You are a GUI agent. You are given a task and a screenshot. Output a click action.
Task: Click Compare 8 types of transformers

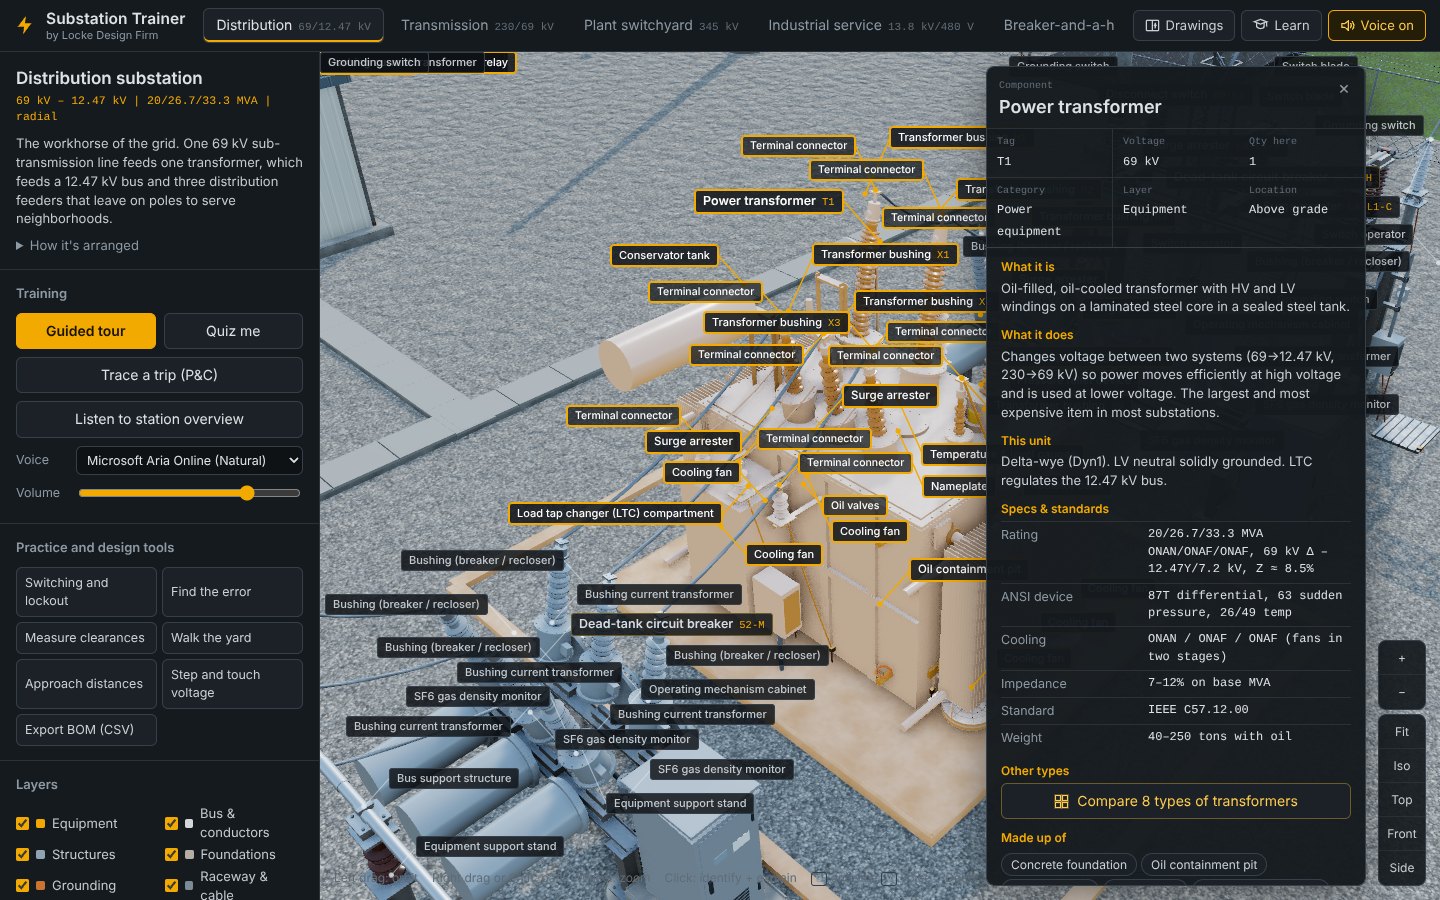pos(1175,801)
